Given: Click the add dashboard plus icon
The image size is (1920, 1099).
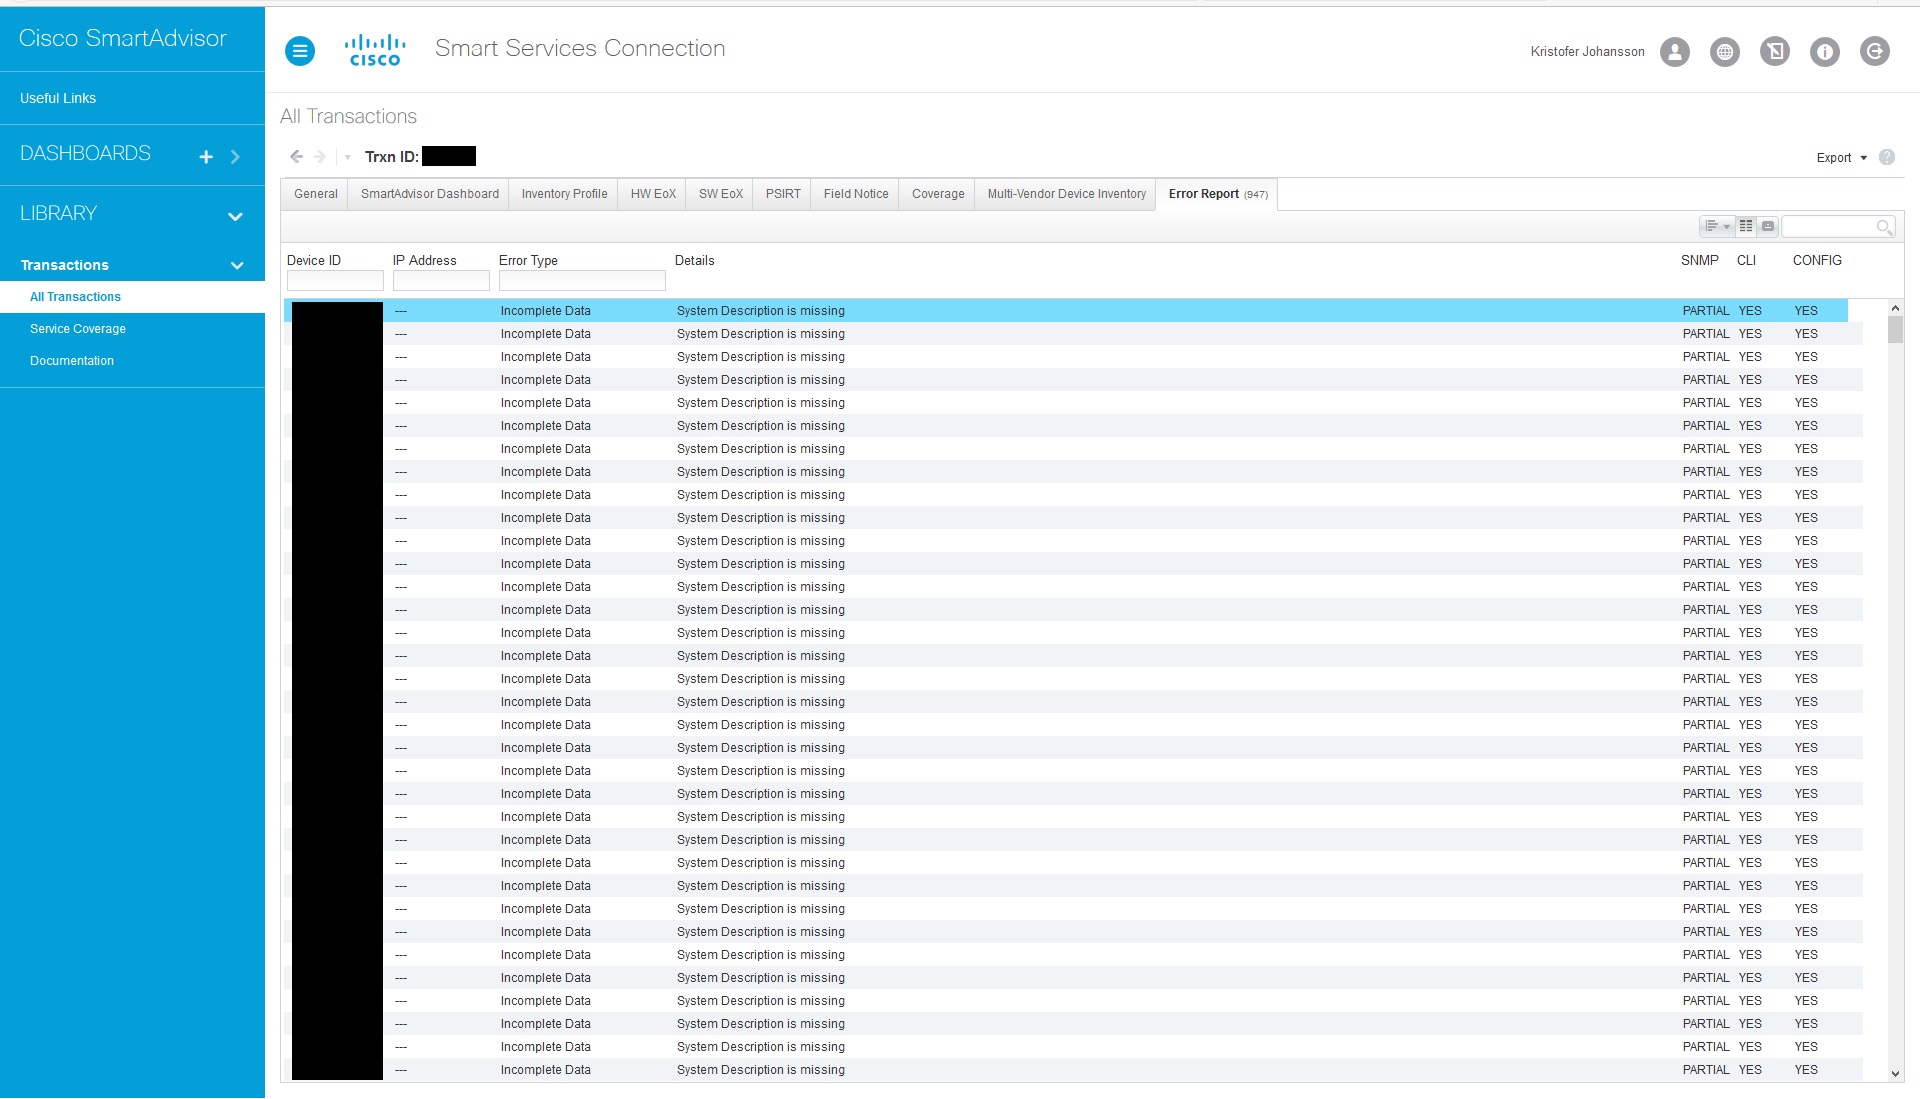Looking at the screenshot, I should pos(206,157).
